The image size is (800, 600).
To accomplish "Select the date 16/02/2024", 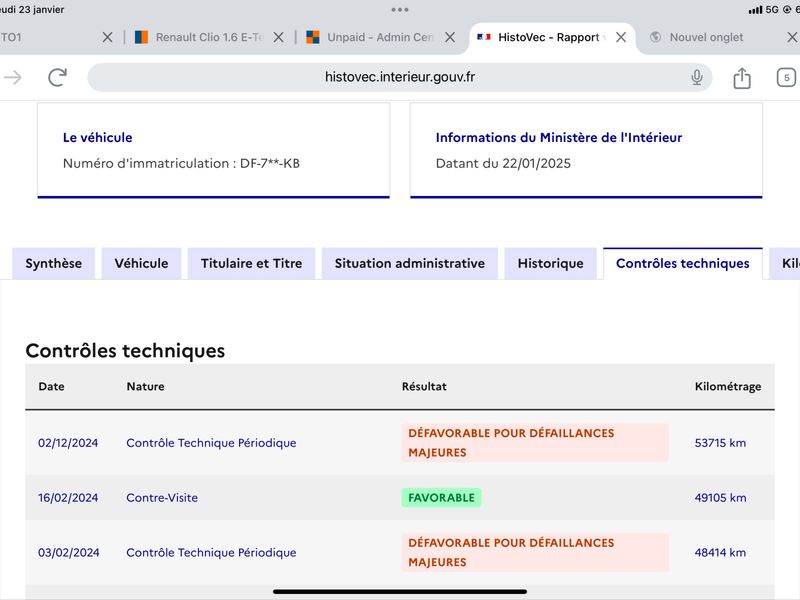I will (68, 497).
